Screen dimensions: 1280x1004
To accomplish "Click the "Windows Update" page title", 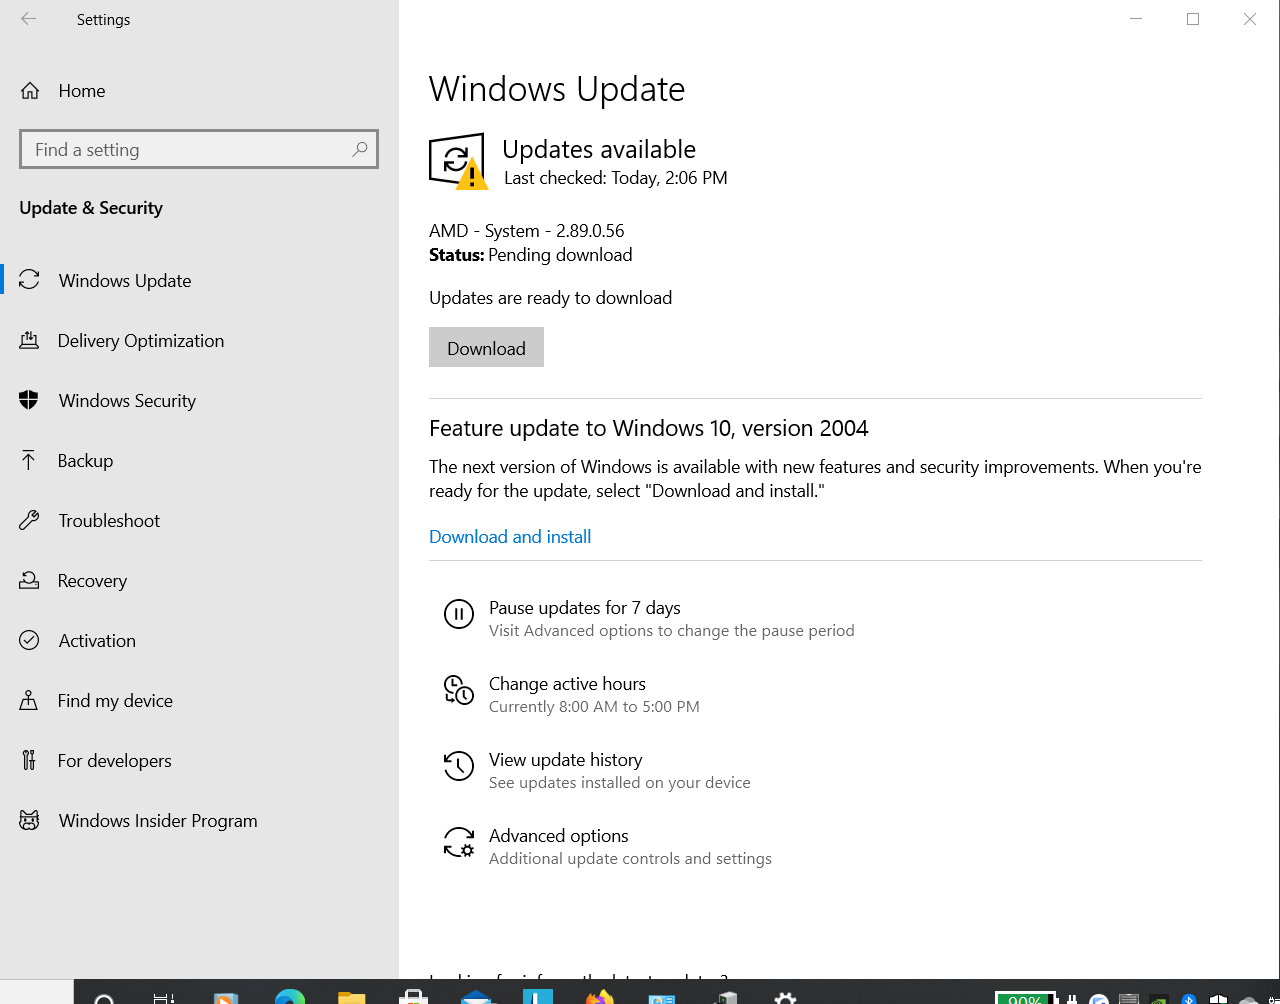I will click(557, 89).
